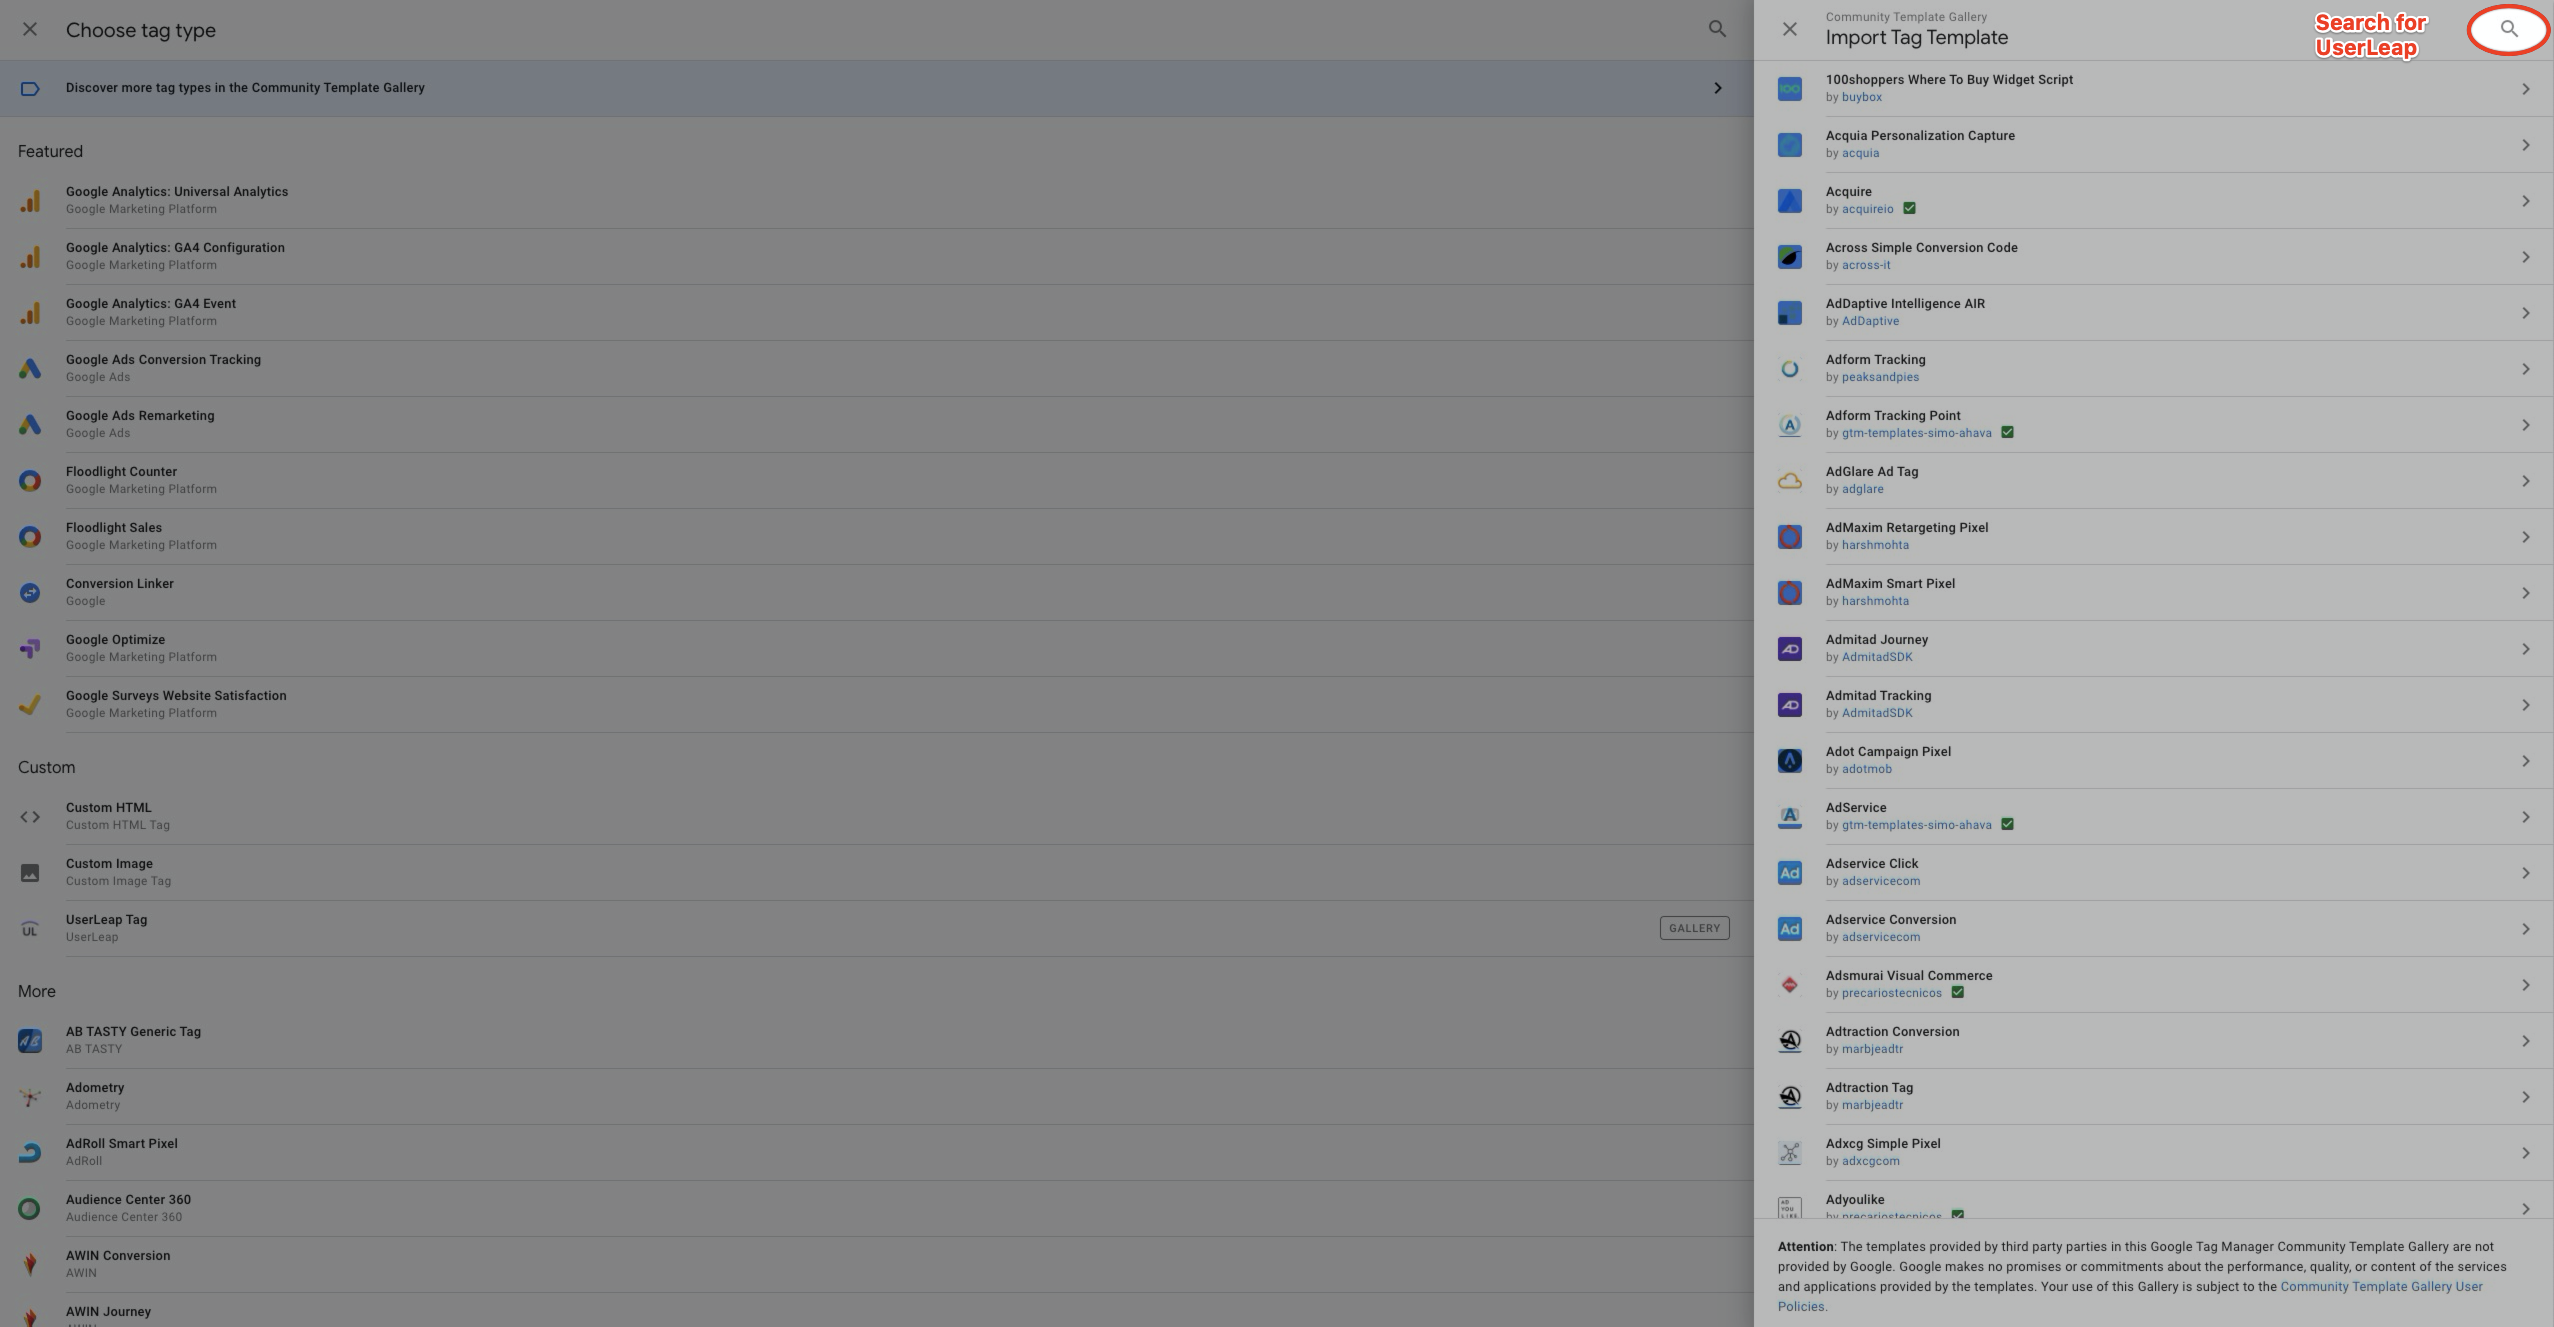Click the Across Simple Conversion Code icon
The width and height of the screenshot is (2554, 1327).
1790,257
